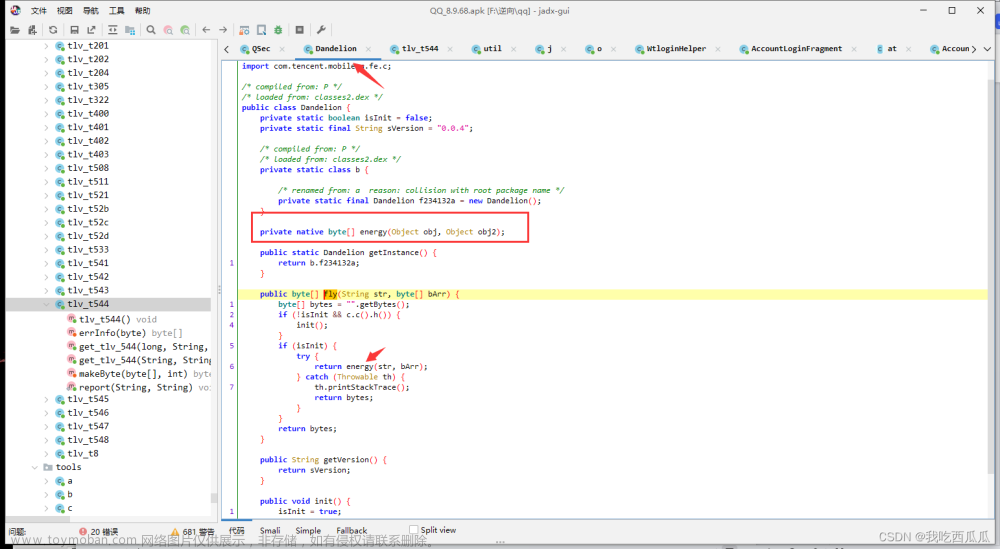Close the tlv_t544 tab
1000x549 pixels.
tap(450, 49)
